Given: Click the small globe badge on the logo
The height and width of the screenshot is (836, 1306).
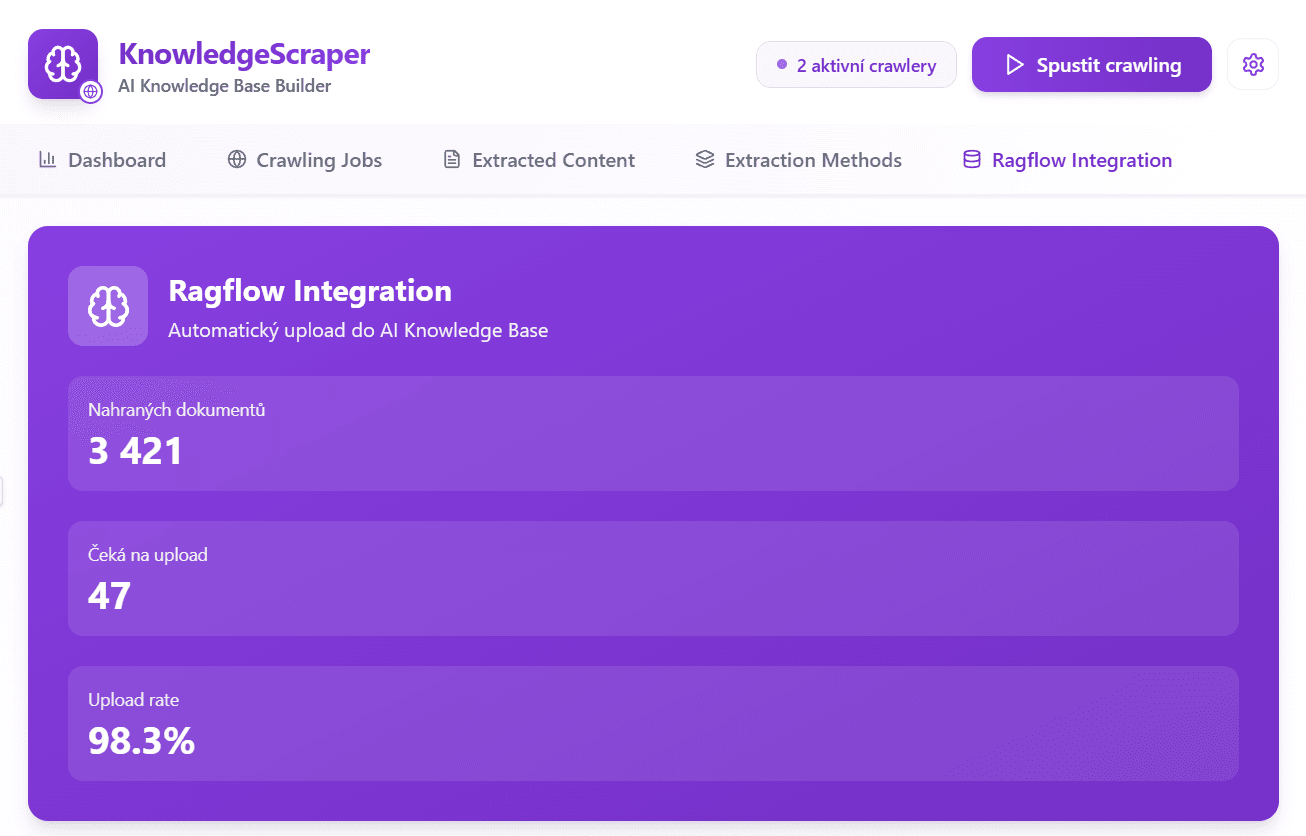Looking at the screenshot, I should click(x=91, y=91).
